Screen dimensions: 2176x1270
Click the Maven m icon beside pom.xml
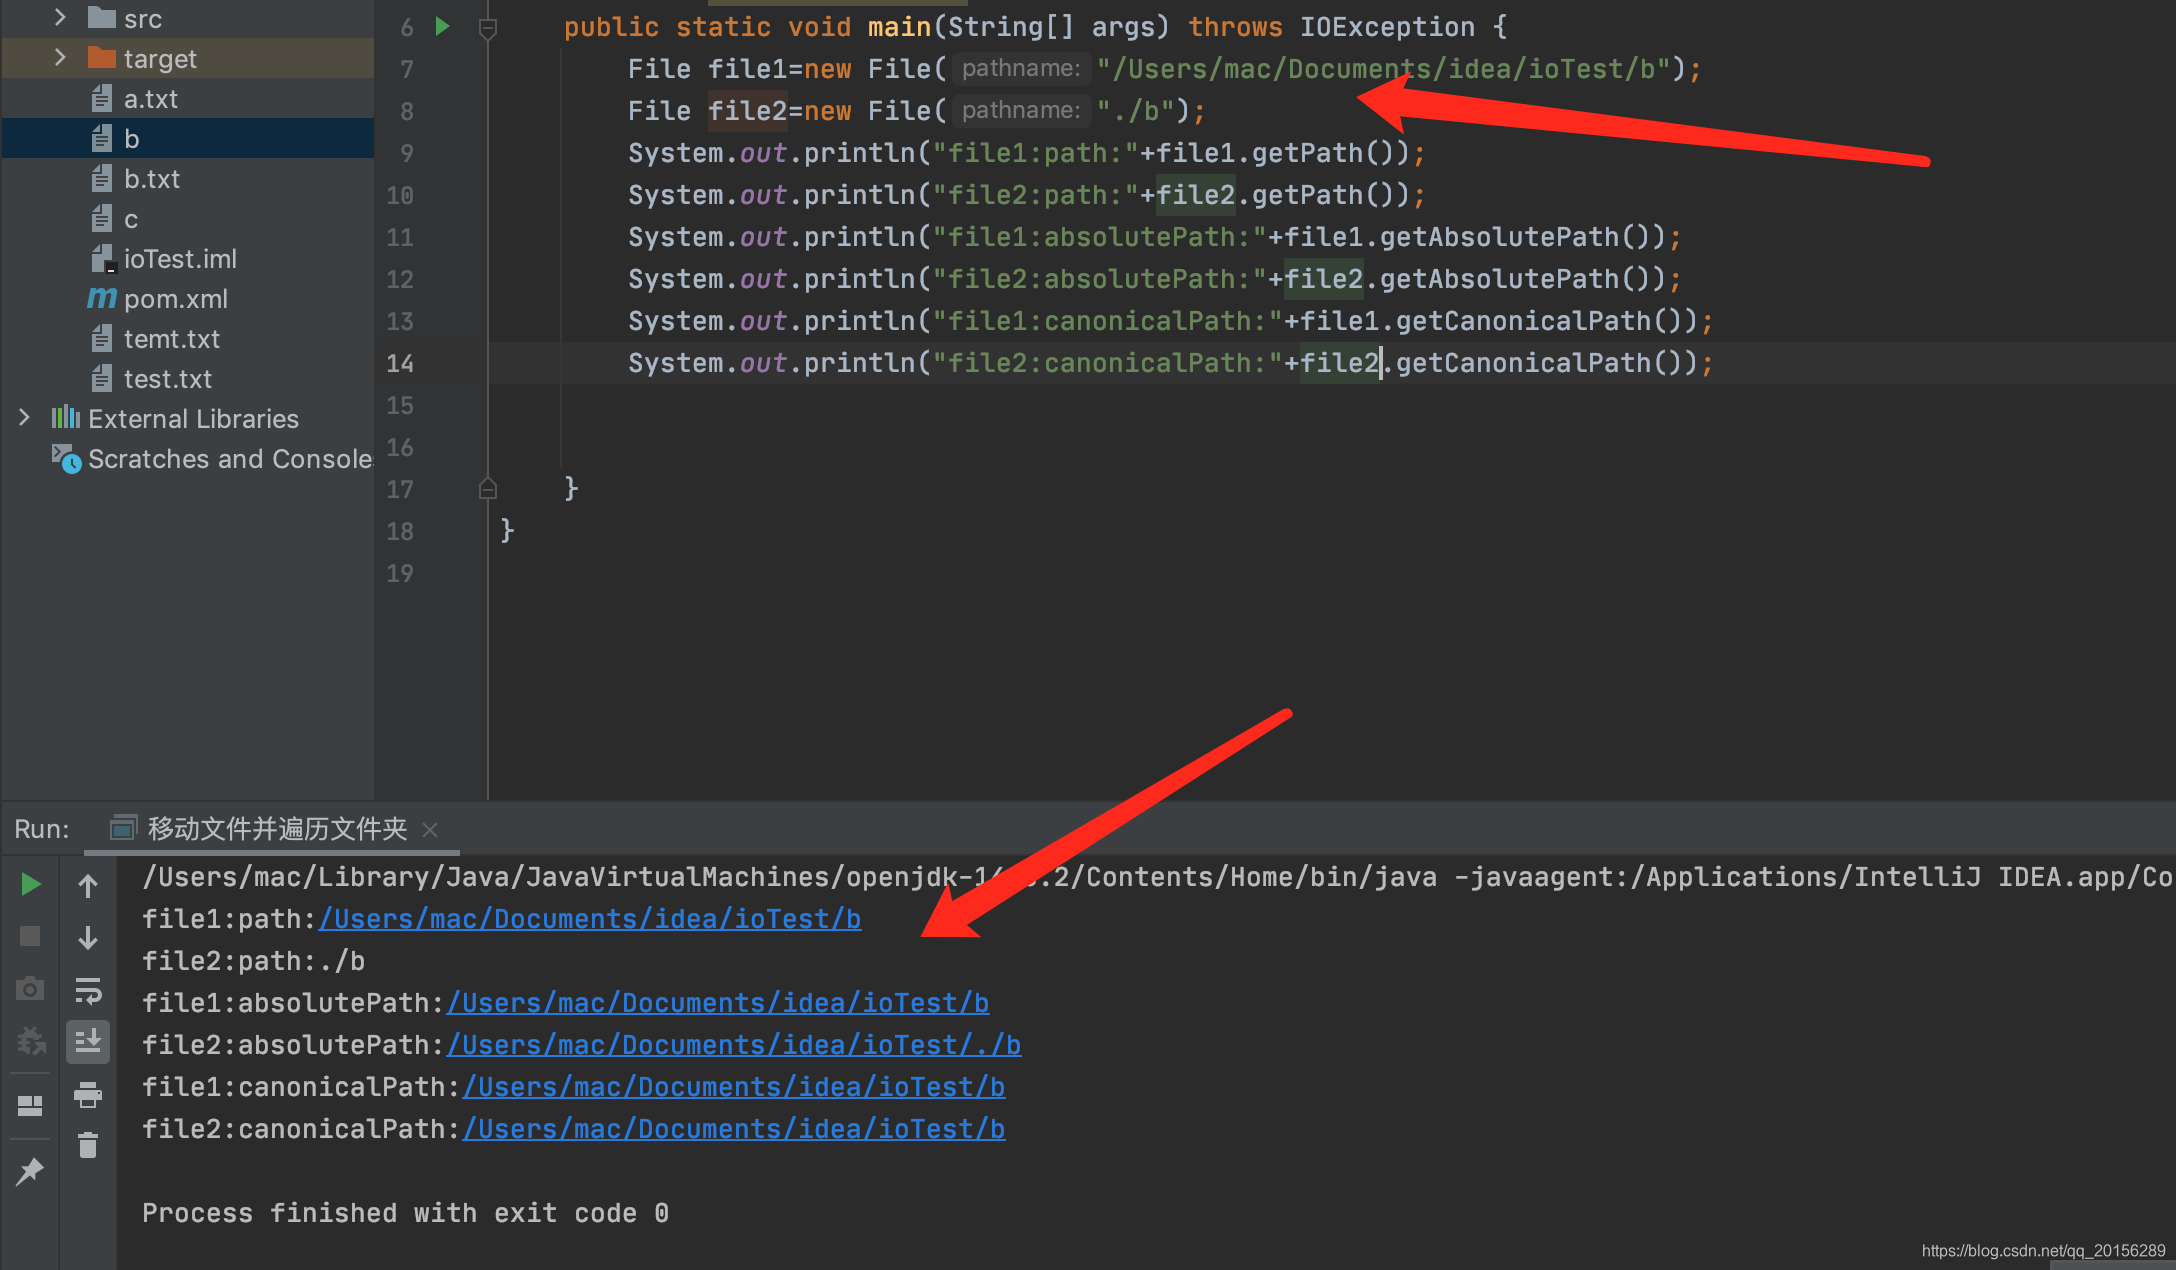[x=101, y=298]
